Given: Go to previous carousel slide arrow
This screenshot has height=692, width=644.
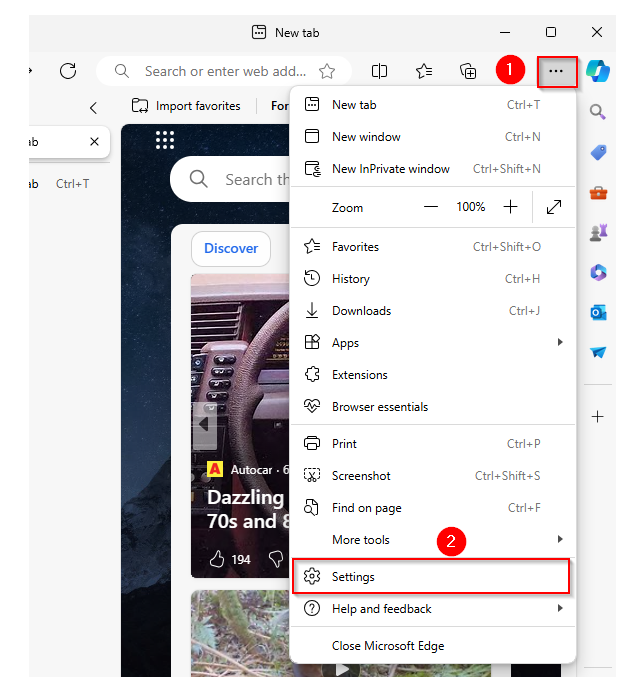Looking at the screenshot, I should [204, 425].
